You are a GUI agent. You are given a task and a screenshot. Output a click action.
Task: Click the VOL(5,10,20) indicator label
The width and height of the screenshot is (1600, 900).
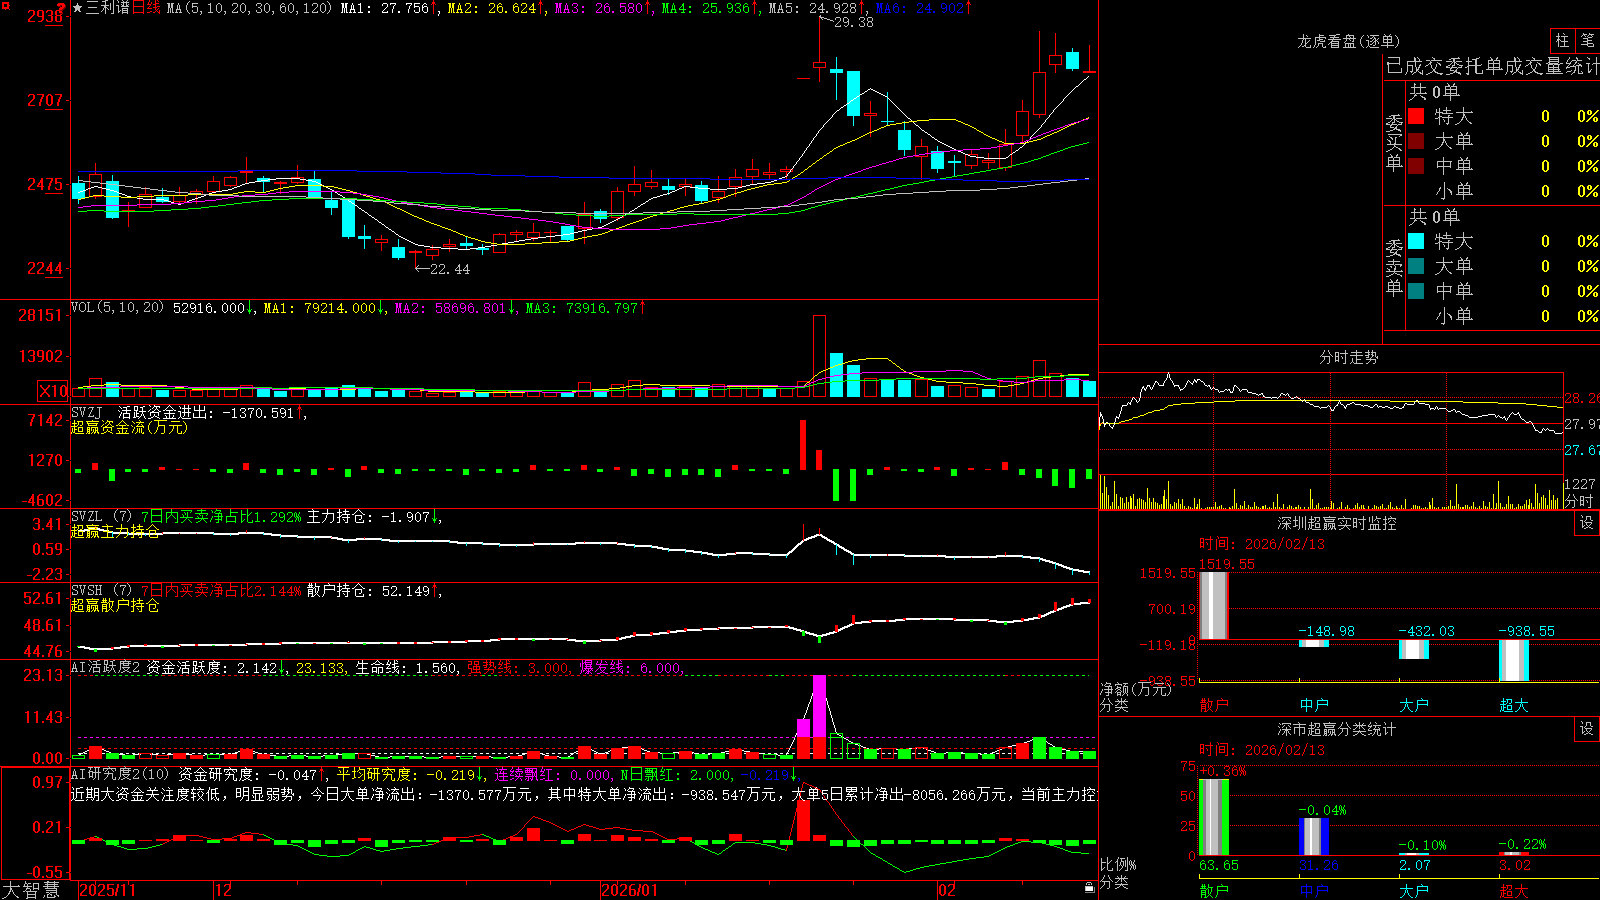tap(117, 308)
